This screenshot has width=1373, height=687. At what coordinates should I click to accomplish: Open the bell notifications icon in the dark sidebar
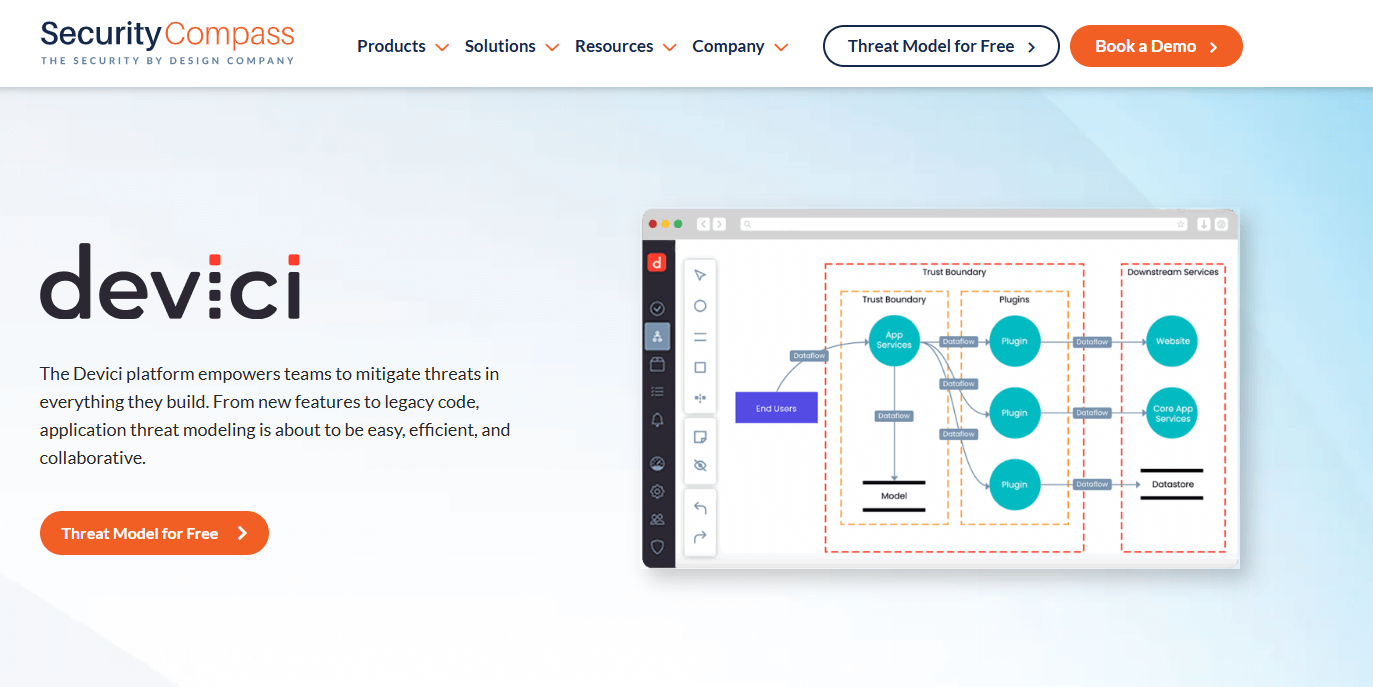658,420
